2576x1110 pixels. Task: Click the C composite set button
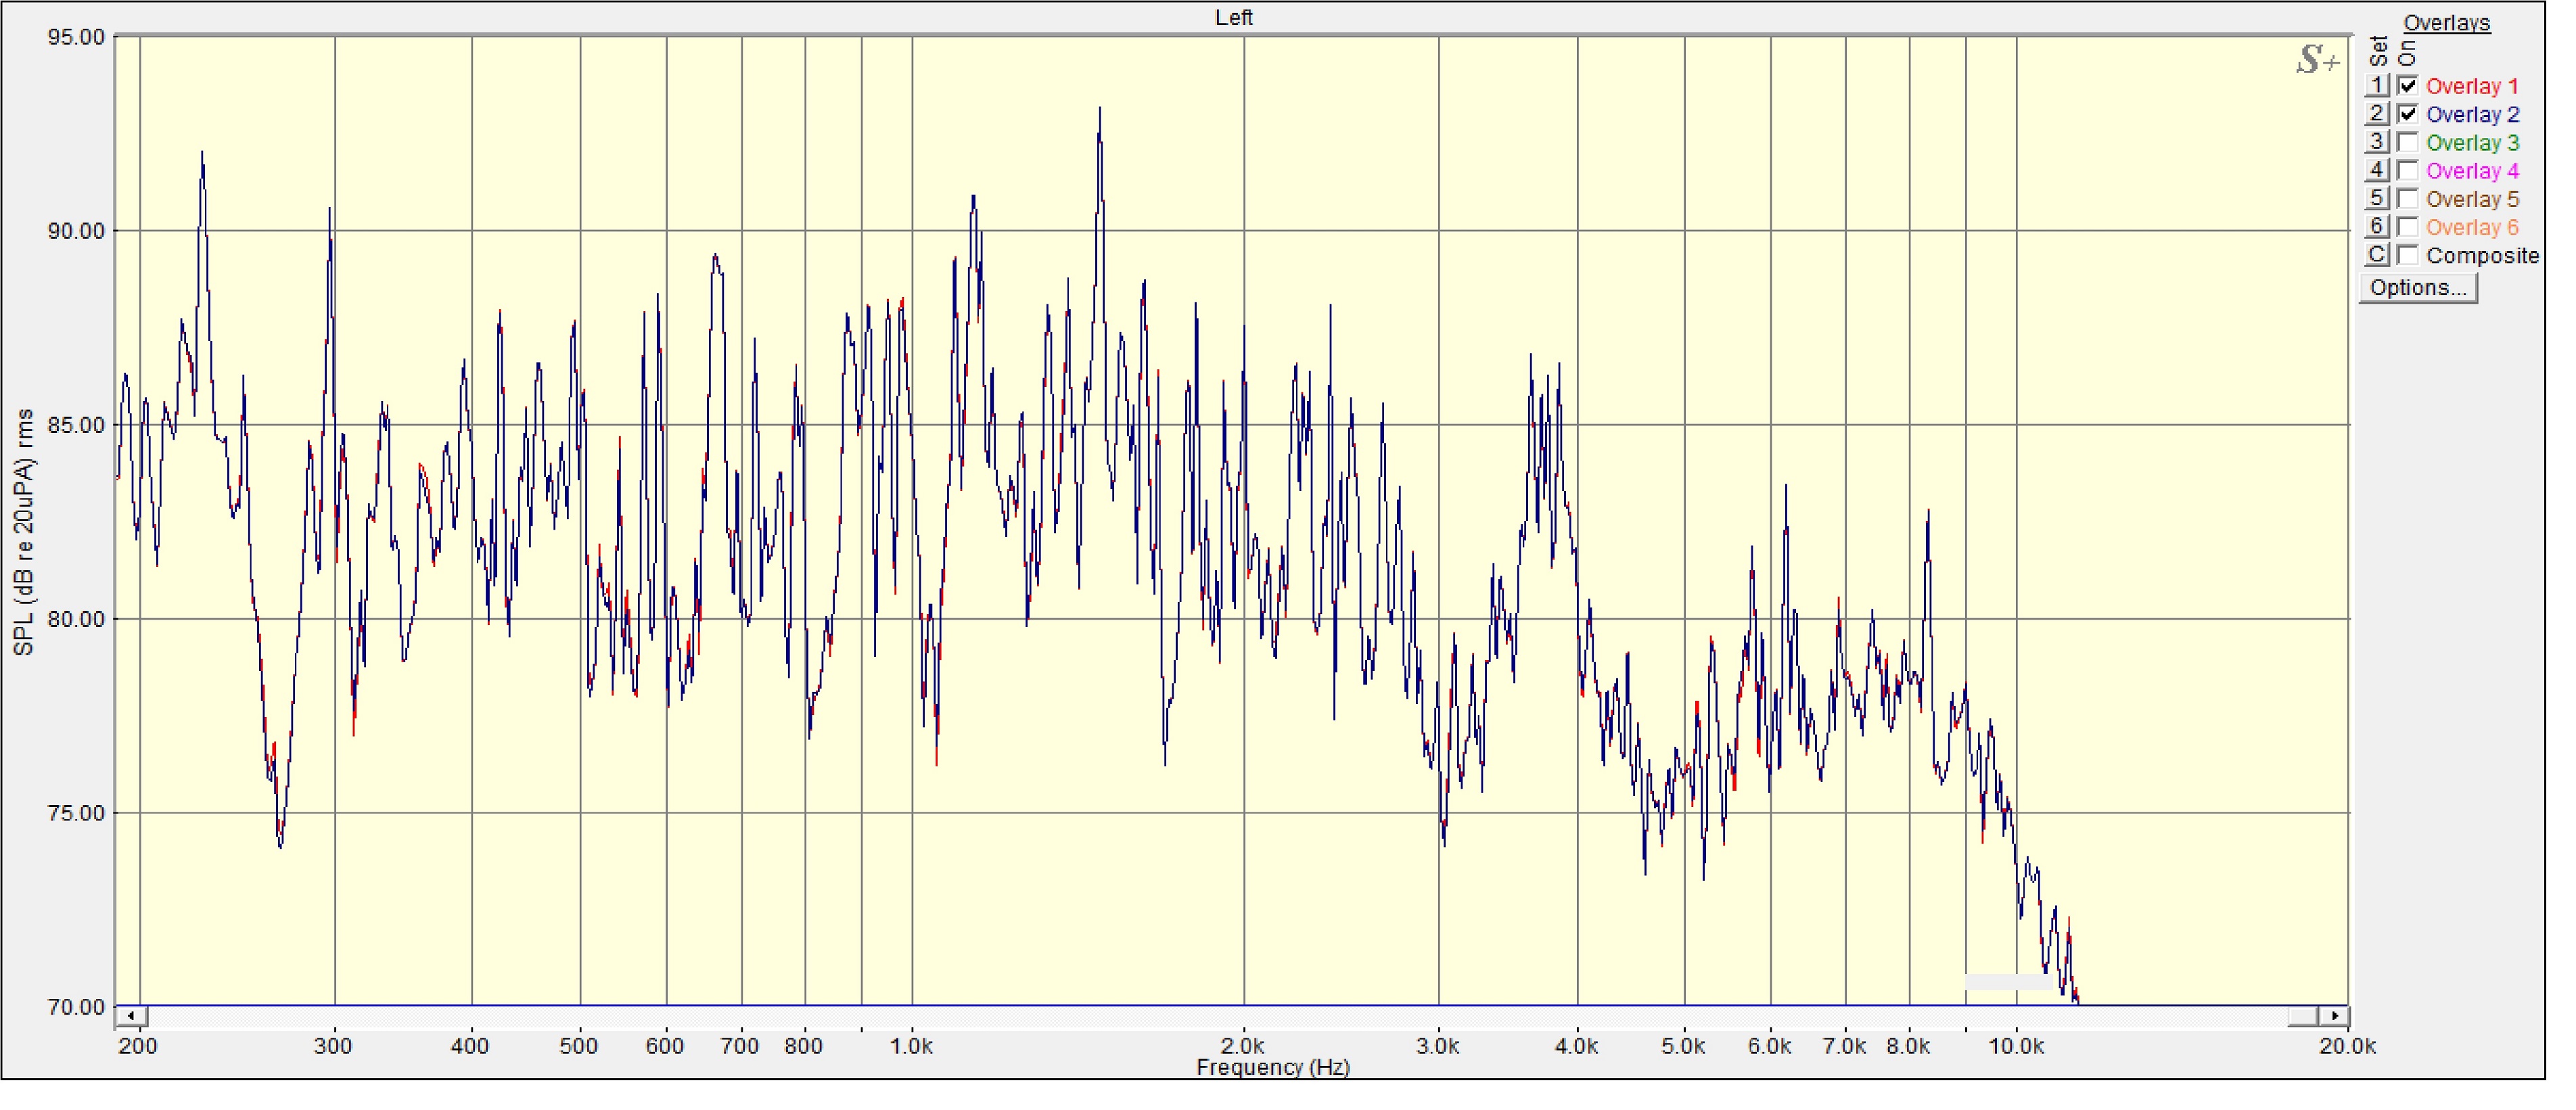point(2377,255)
